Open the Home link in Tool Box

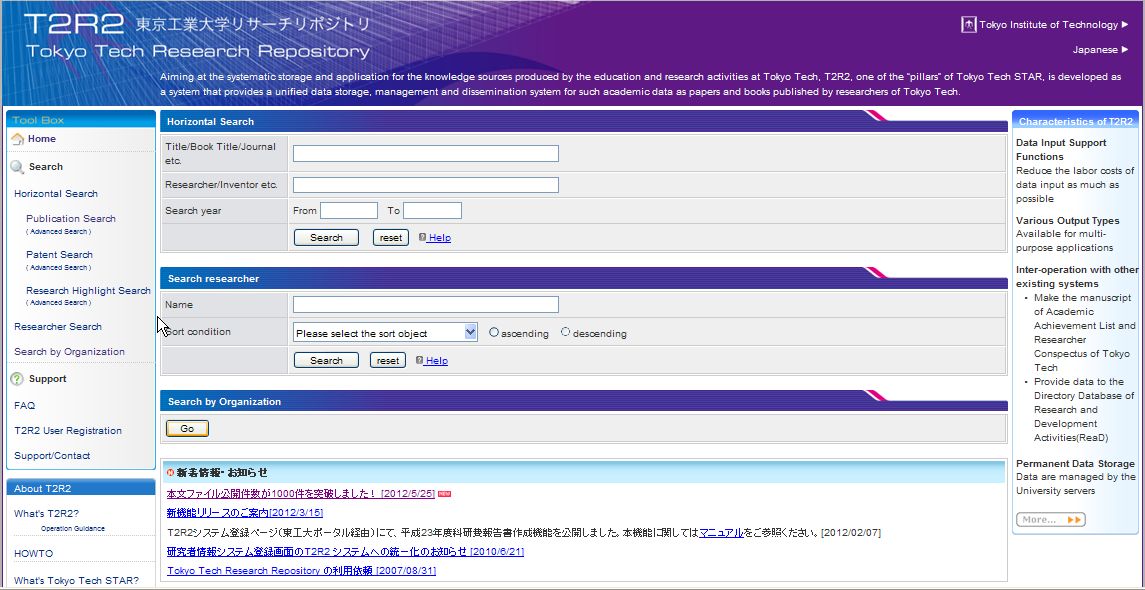[x=42, y=139]
